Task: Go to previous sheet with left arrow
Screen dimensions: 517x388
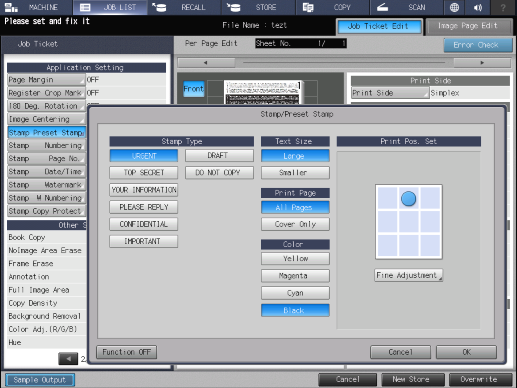Action: (x=206, y=62)
